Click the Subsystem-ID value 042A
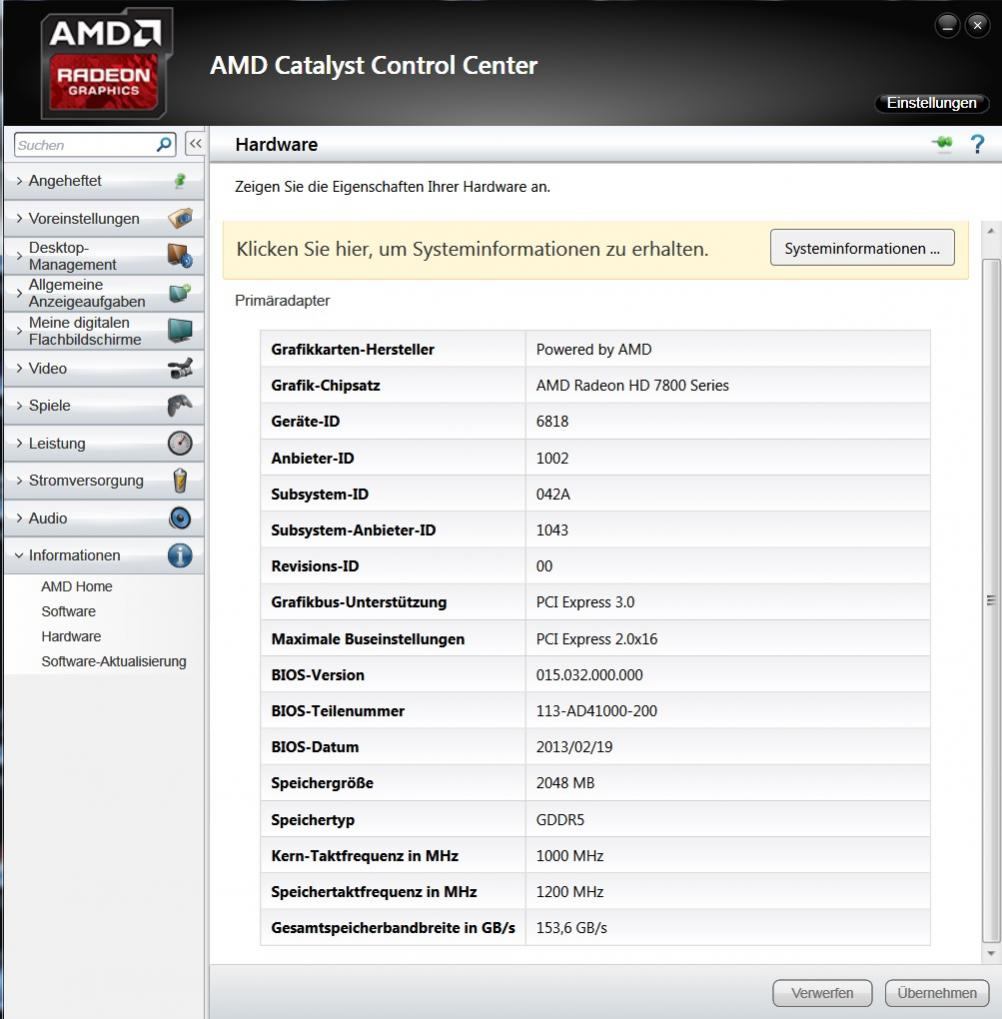This screenshot has height=1019, width=1002. click(552, 494)
